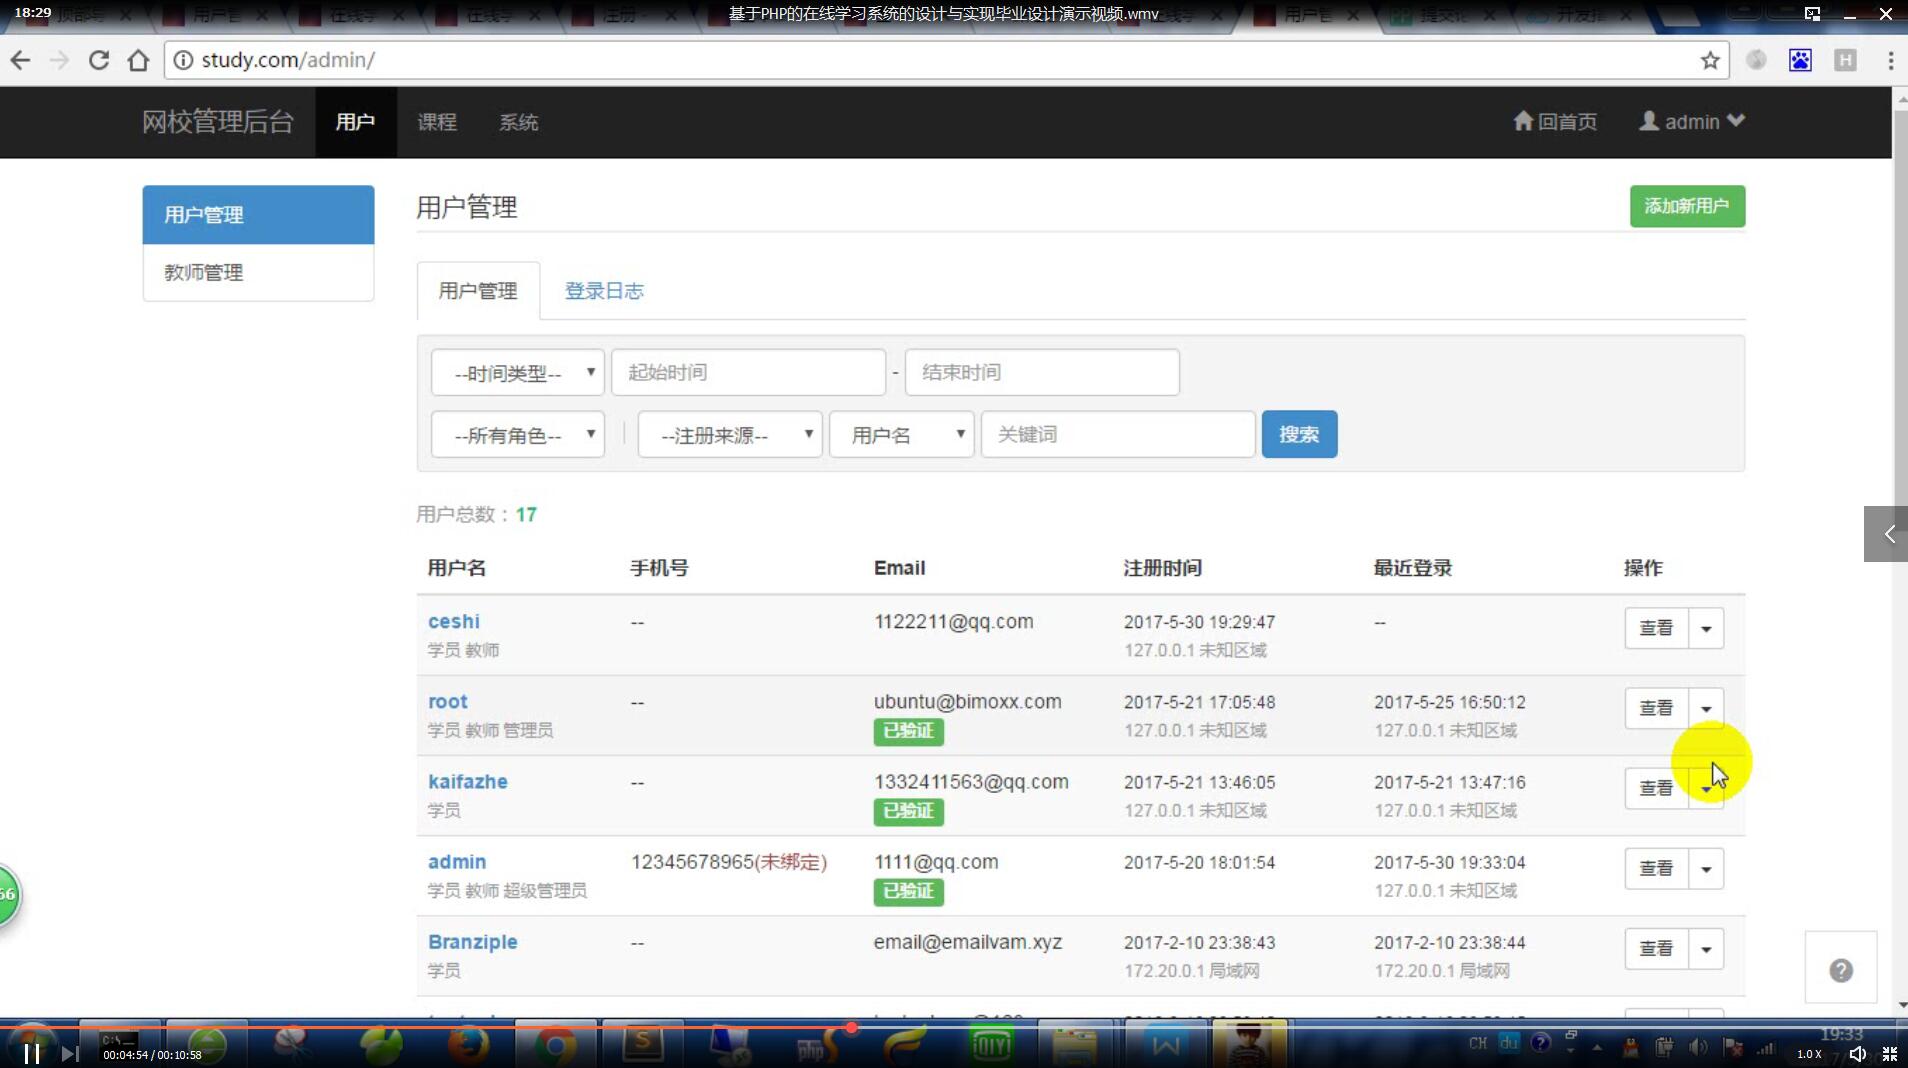Open the Branziple user link
The width and height of the screenshot is (1908, 1068).
click(x=473, y=941)
